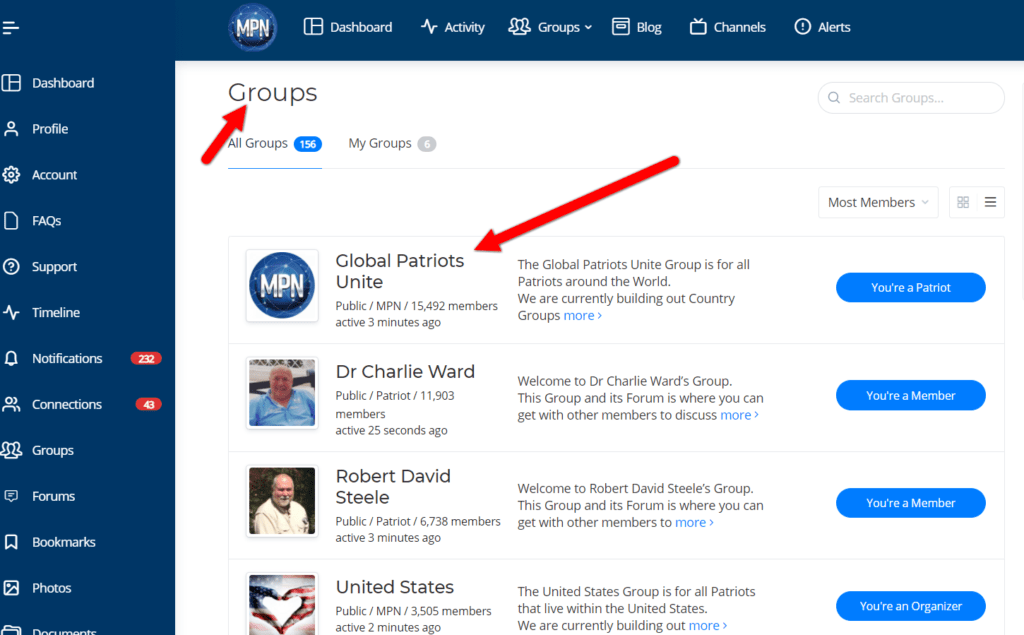This screenshot has height=635, width=1024.
Task: Open the Most Members sort dropdown
Action: pyautogui.click(x=878, y=202)
